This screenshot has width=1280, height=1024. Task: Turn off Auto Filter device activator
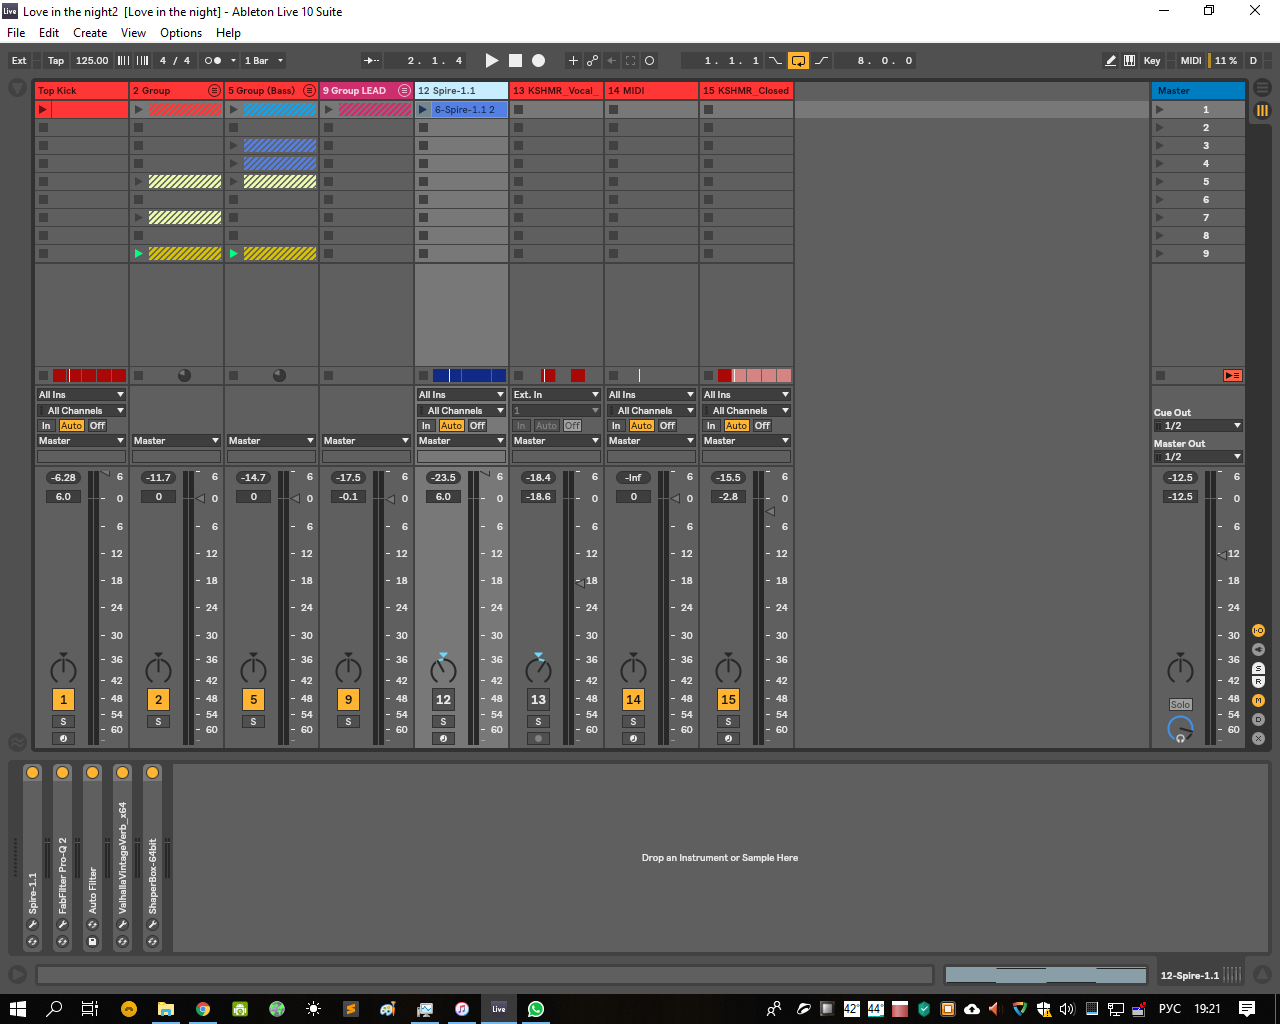click(x=92, y=772)
